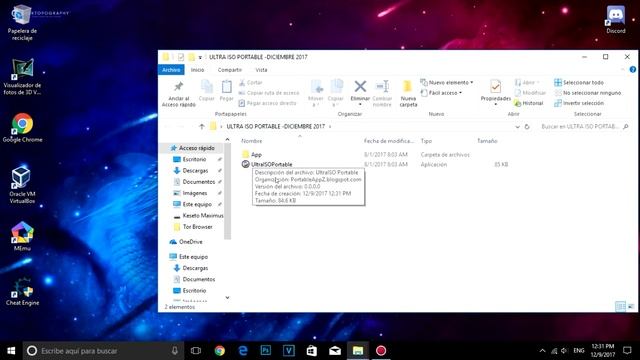This screenshot has width=640, height=360.
Task: Open the Archivo tab
Action: pyautogui.click(x=171, y=70)
